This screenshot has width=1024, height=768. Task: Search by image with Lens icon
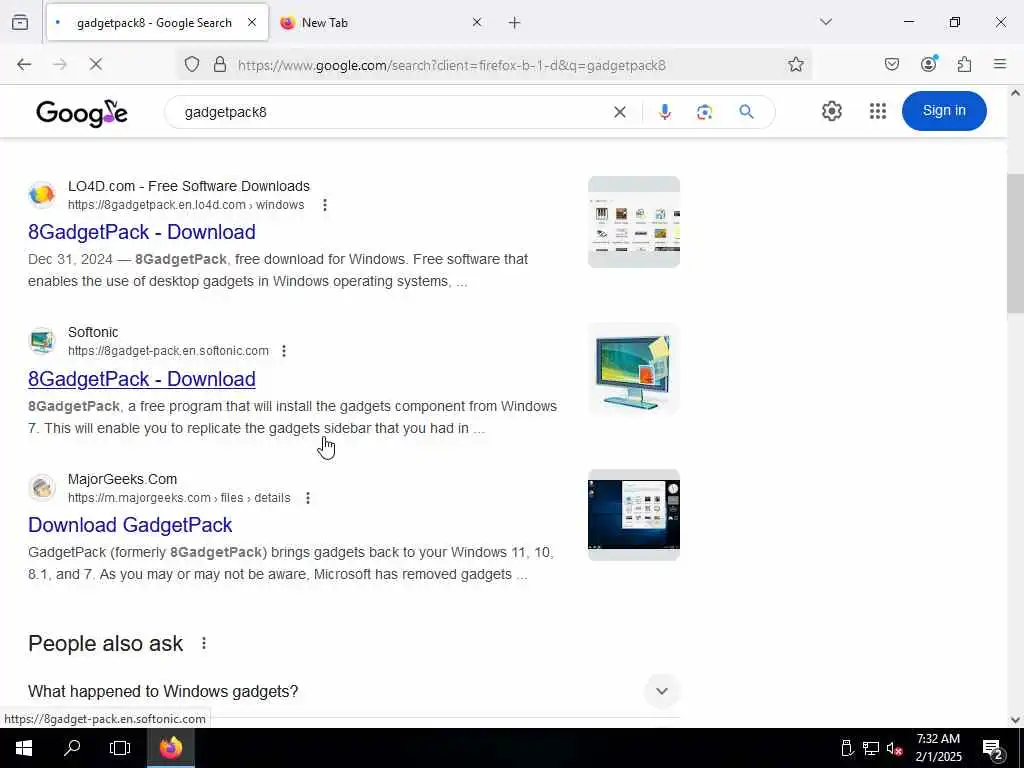click(x=704, y=112)
